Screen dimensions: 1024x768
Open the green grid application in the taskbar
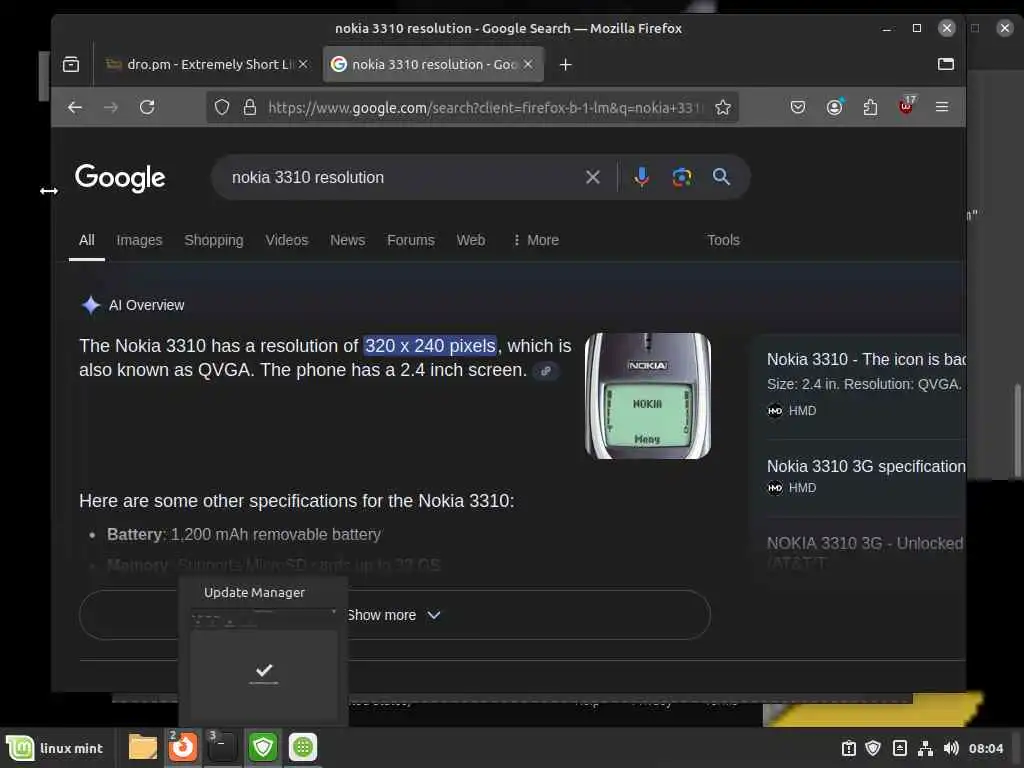pyautogui.click(x=302, y=747)
